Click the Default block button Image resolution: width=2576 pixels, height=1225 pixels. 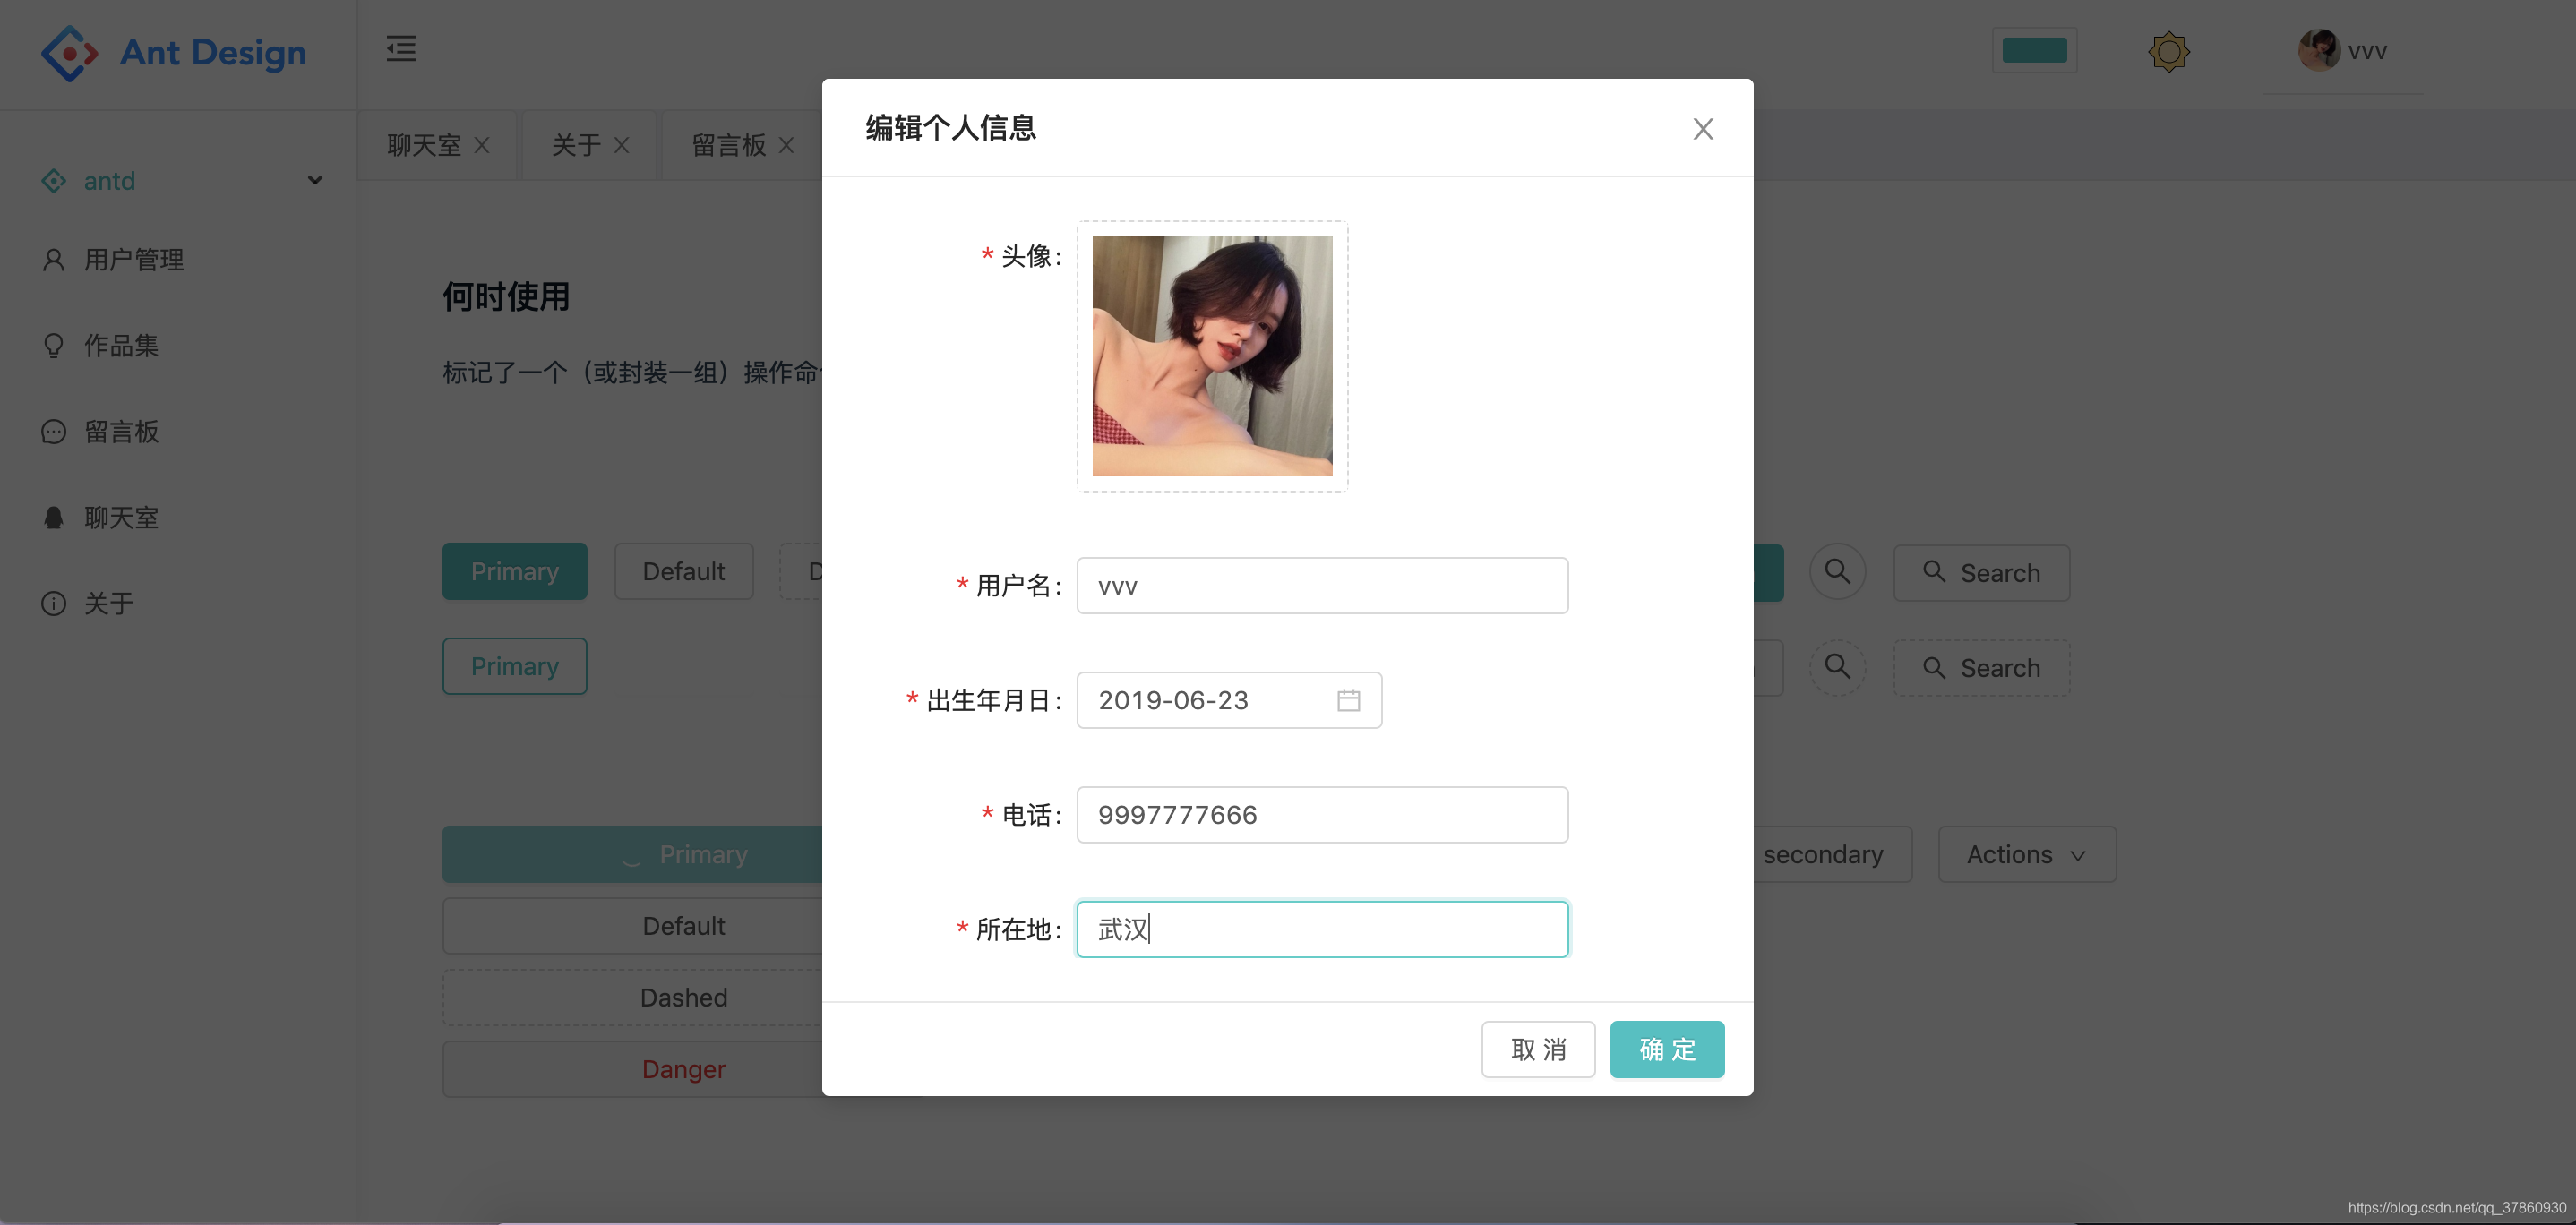pos(633,926)
